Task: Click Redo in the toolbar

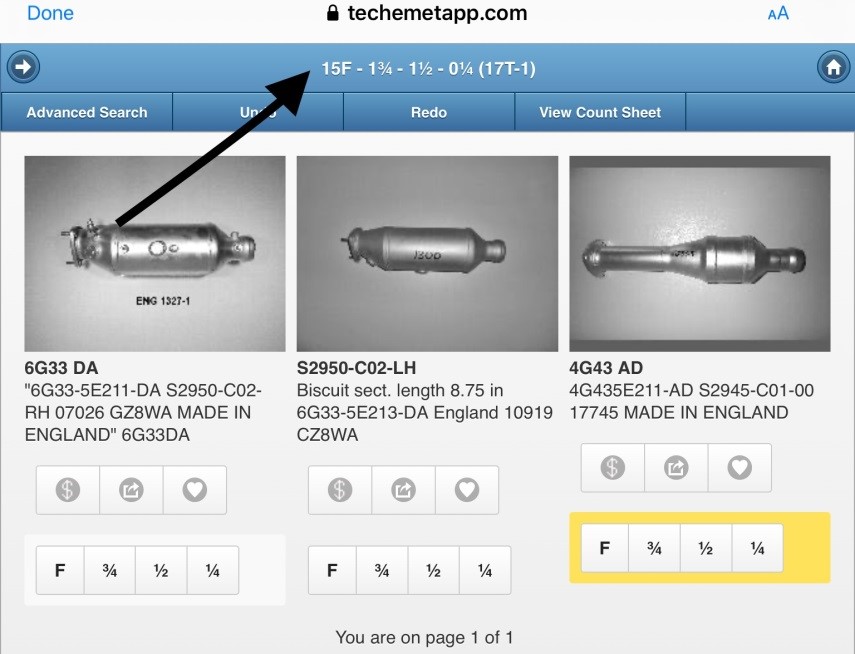Action: tap(429, 112)
